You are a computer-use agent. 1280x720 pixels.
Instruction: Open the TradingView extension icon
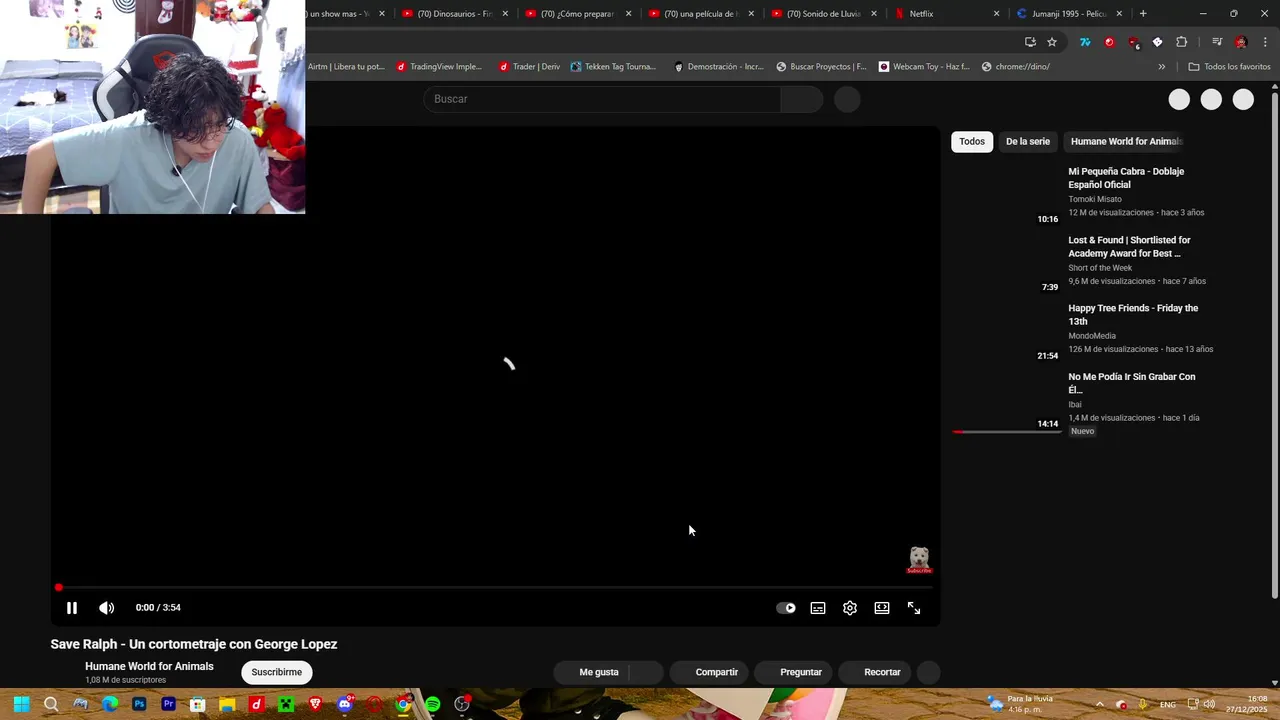click(1085, 42)
